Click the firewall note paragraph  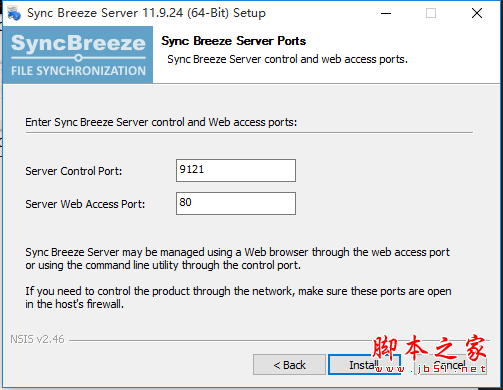click(238, 298)
